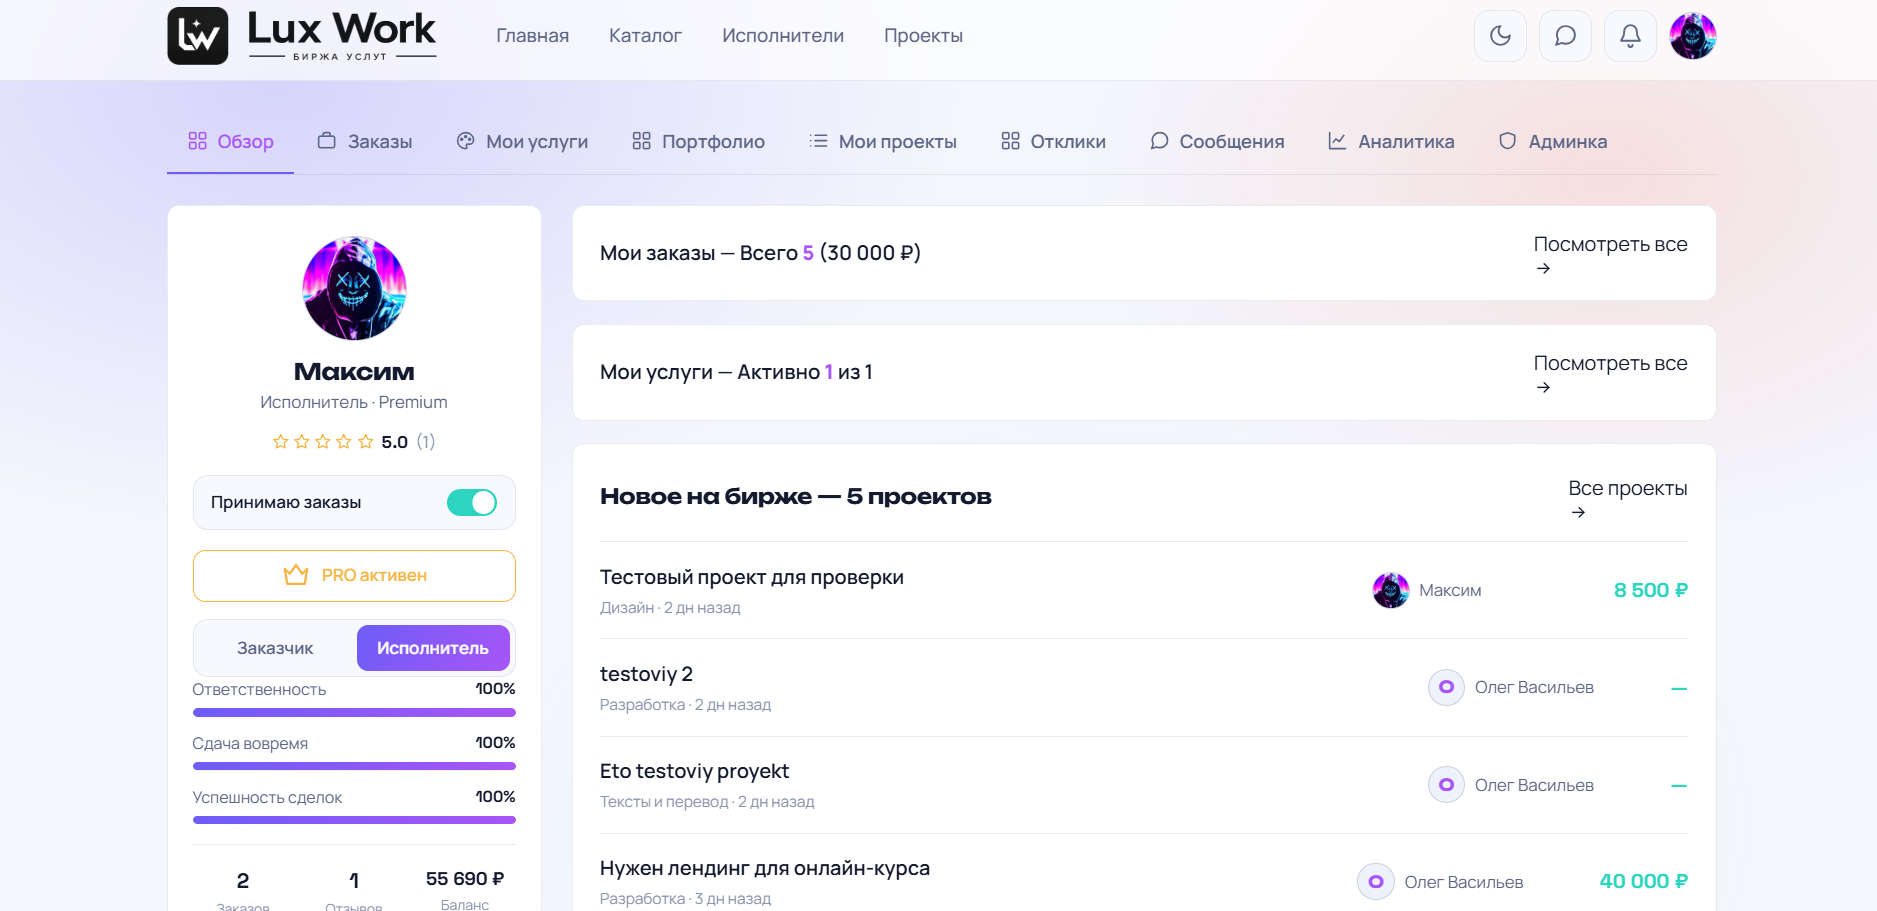Open user avatar menu in header
The height and width of the screenshot is (911, 1877).
1693,36
